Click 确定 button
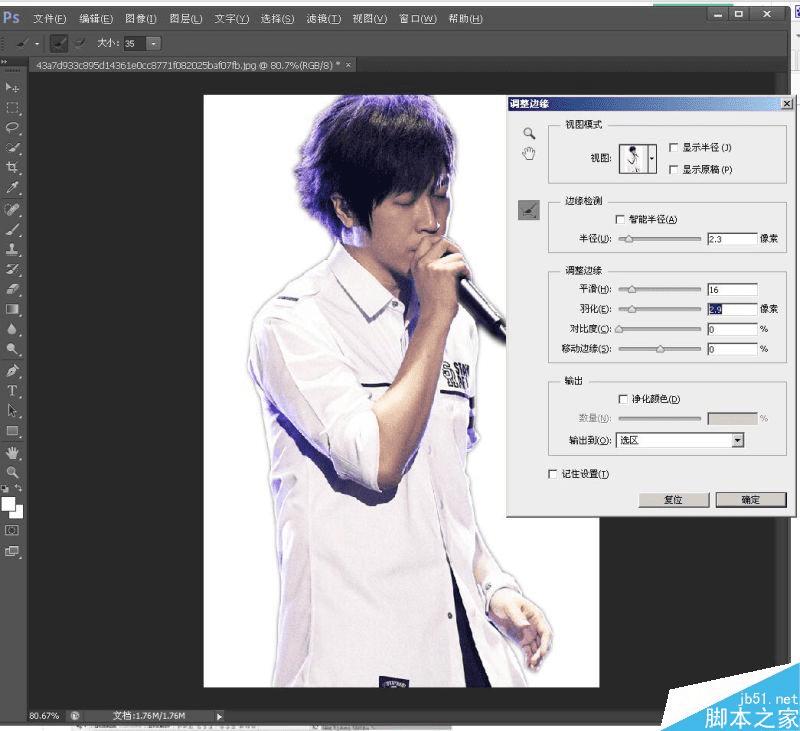Image resolution: width=800 pixels, height=731 pixels. tap(751, 499)
